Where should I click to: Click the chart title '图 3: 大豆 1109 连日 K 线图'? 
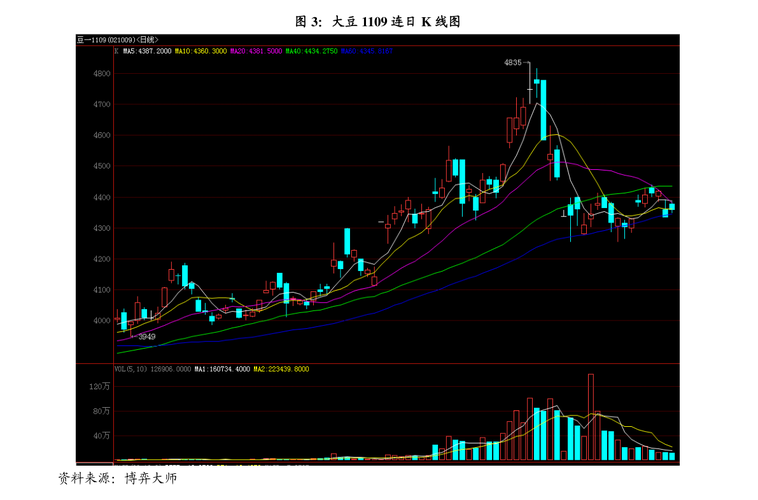(x=378, y=21)
